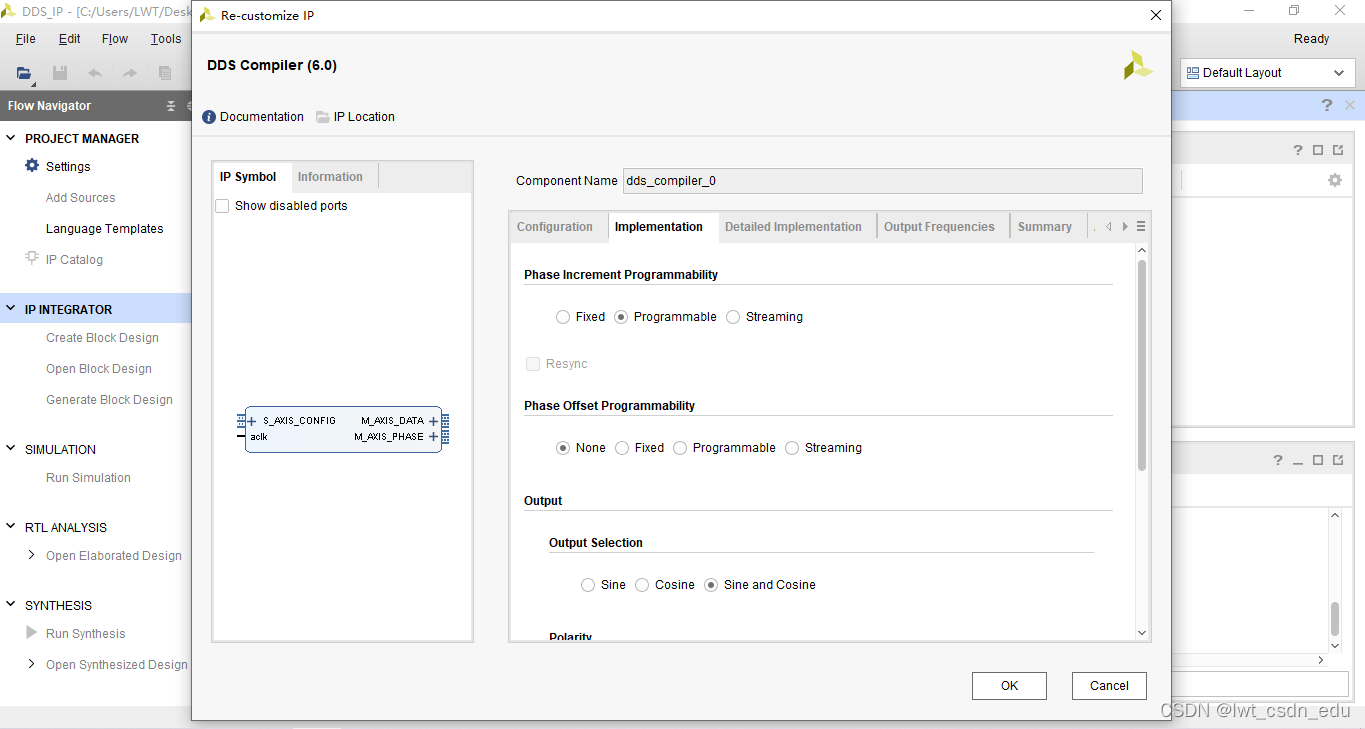Open Documentation info icon
Viewport: 1365px width, 729px height.
tap(209, 117)
